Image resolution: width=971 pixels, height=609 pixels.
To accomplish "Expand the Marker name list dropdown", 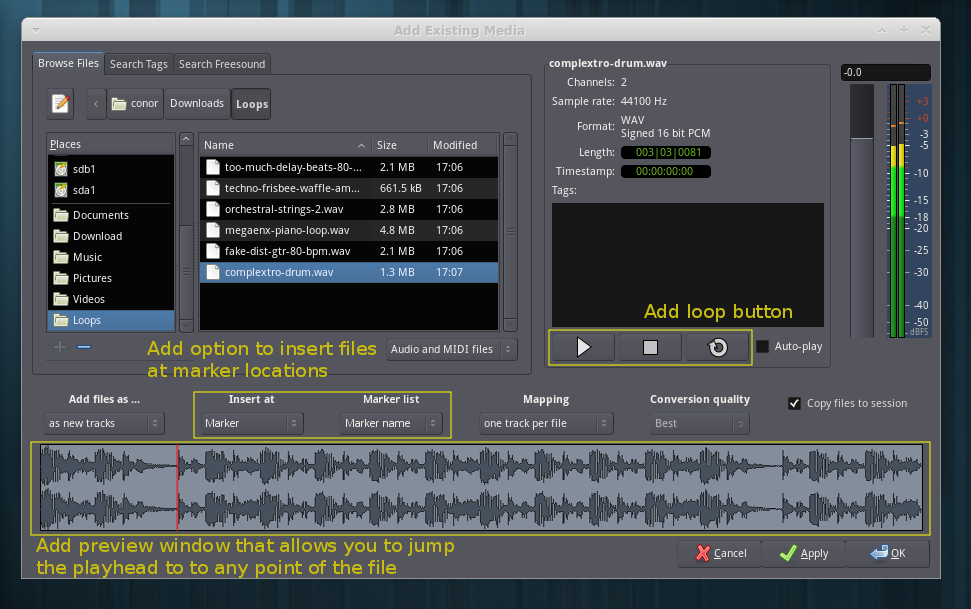I will (x=391, y=423).
